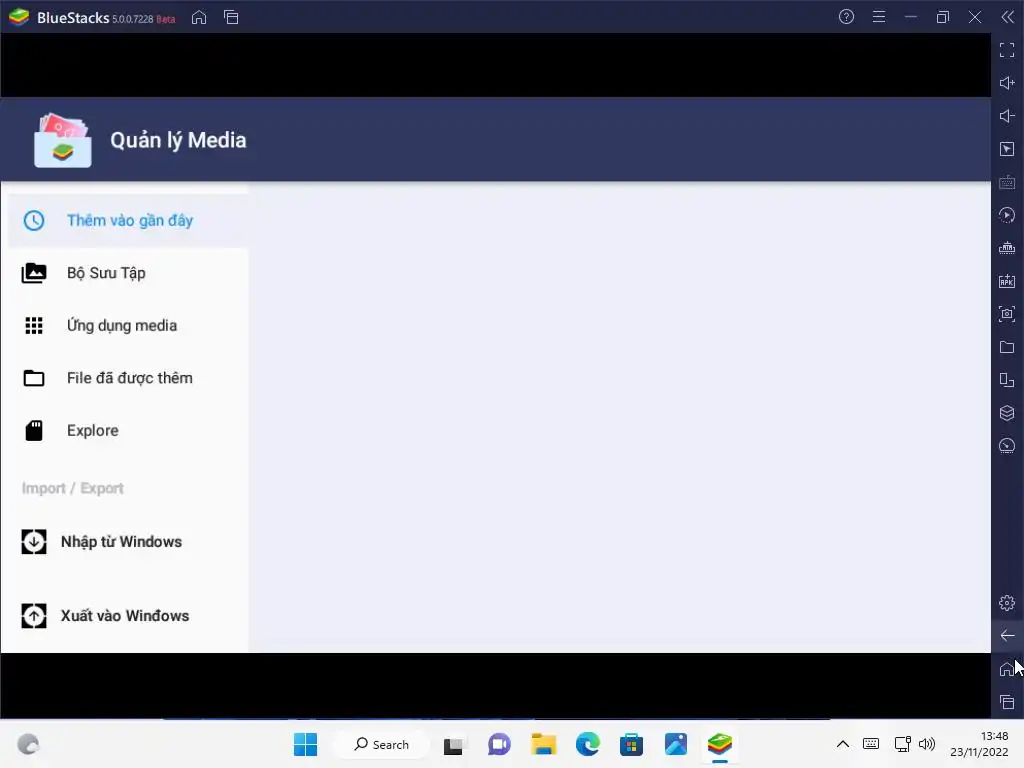
Task: Open the volume speaker tray icon
Action: pyautogui.click(x=927, y=744)
